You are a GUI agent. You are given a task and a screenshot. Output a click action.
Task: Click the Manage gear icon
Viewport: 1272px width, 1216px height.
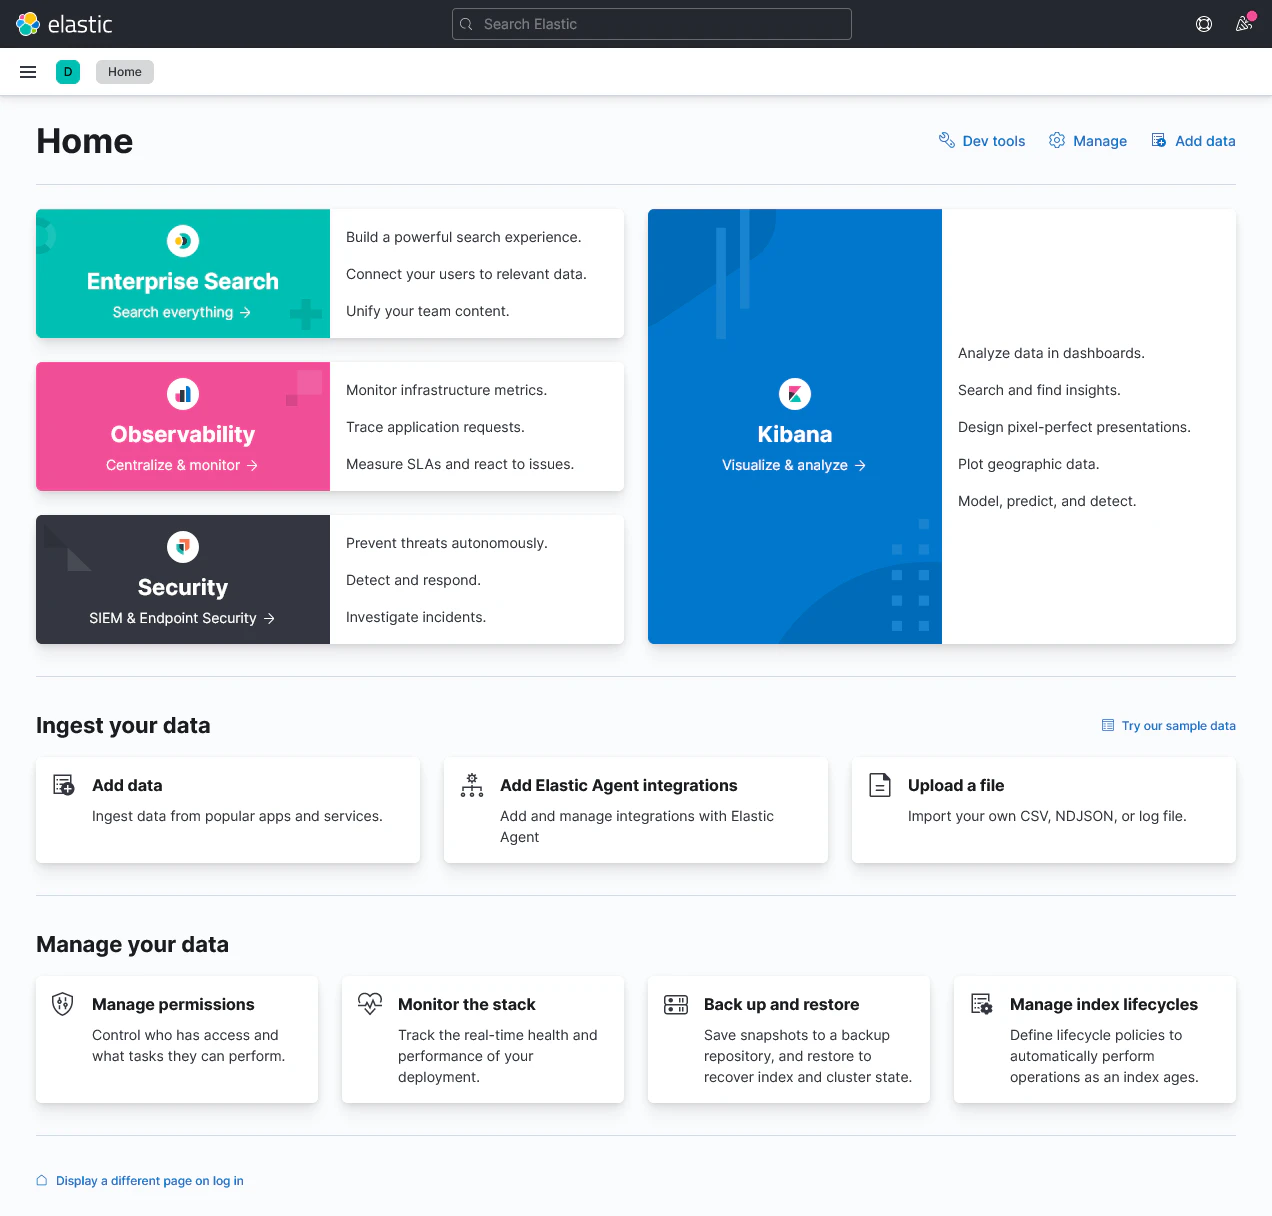[x=1057, y=140]
